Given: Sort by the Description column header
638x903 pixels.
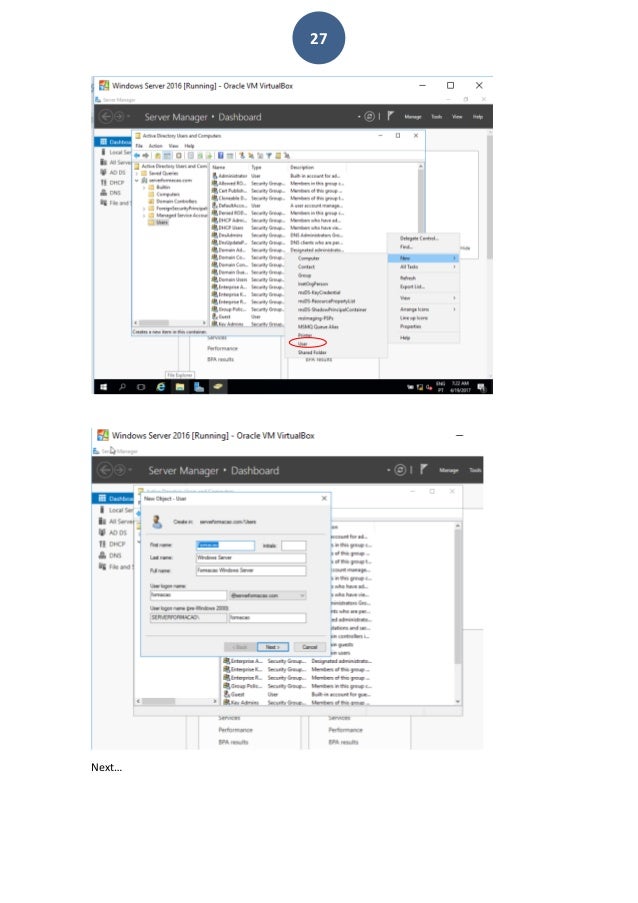Looking at the screenshot, I should coord(302,168).
